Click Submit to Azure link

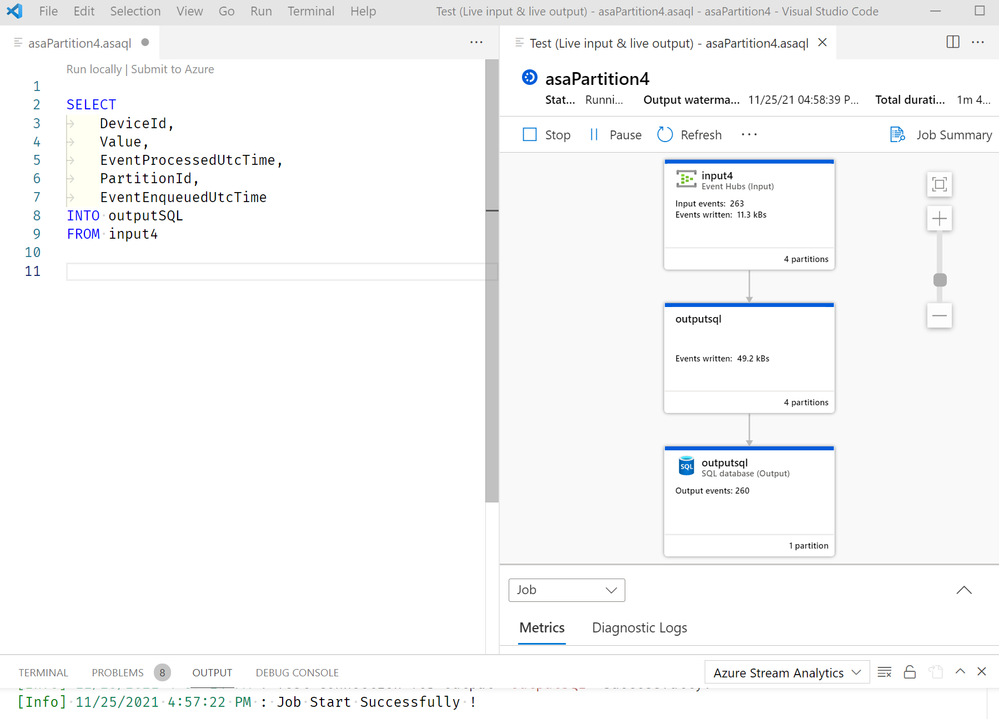[172, 69]
